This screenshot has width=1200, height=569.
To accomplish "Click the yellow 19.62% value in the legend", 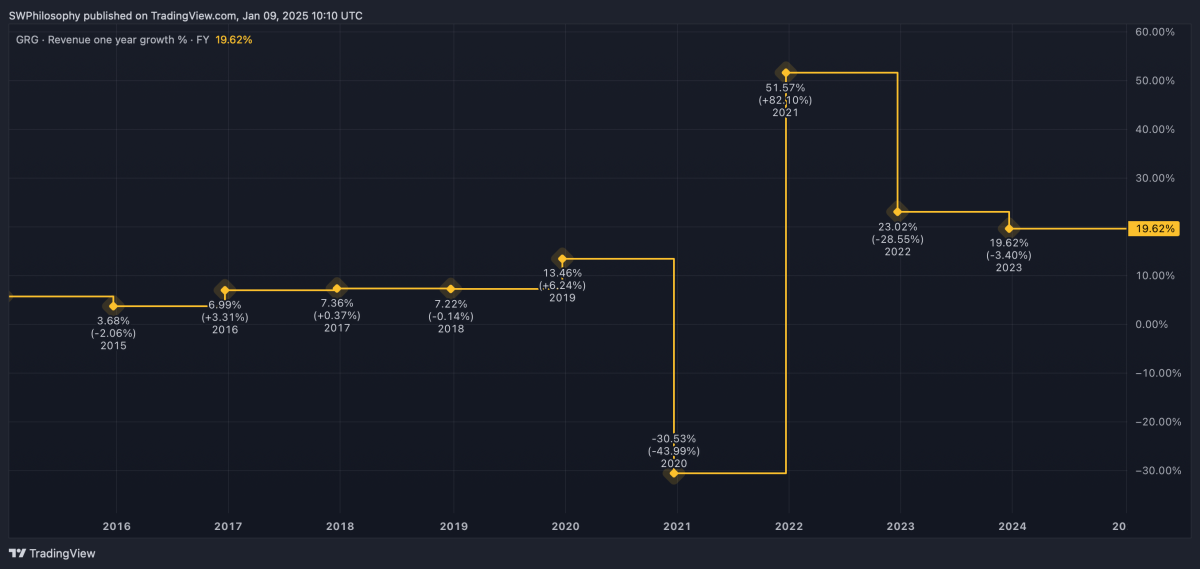I will coord(234,40).
